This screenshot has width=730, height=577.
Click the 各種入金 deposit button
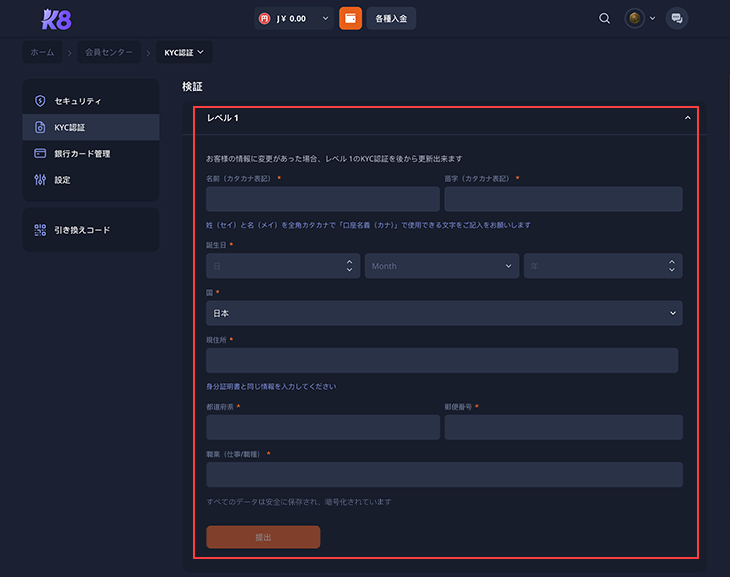point(391,19)
